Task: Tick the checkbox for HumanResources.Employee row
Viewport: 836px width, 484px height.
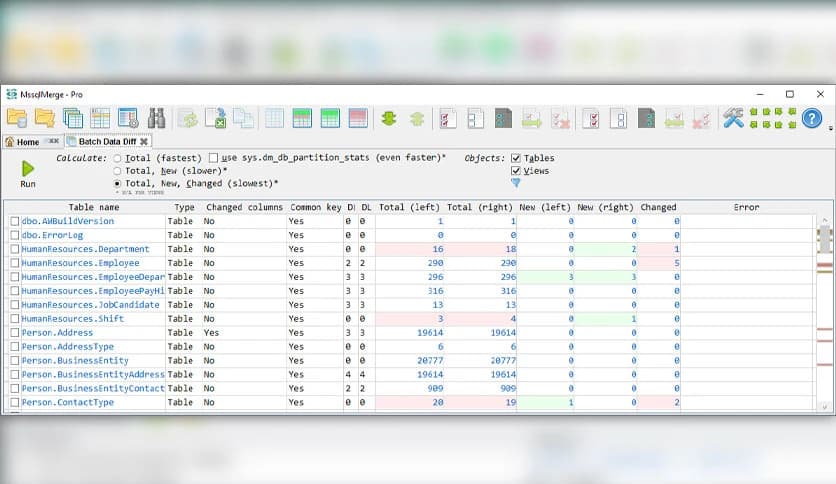Action: pos(15,263)
